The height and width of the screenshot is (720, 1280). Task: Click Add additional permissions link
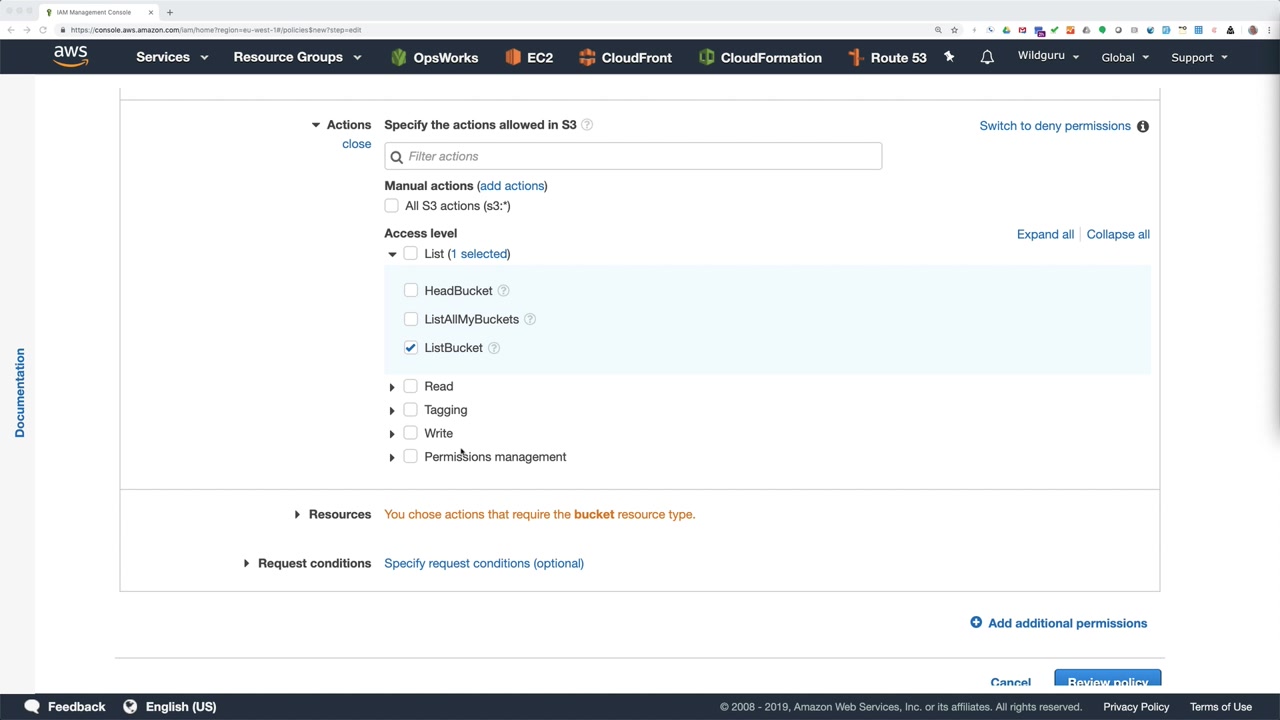pos(1066,623)
